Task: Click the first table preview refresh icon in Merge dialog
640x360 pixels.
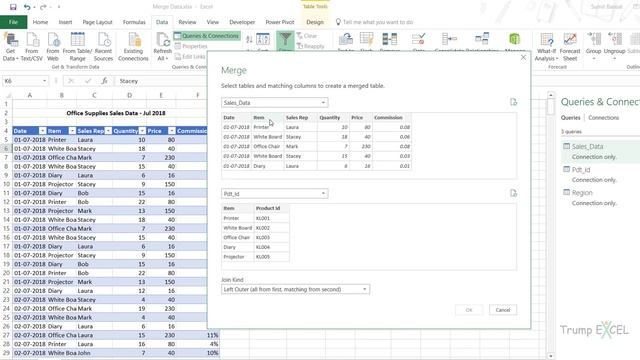Action: pos(513,102)
